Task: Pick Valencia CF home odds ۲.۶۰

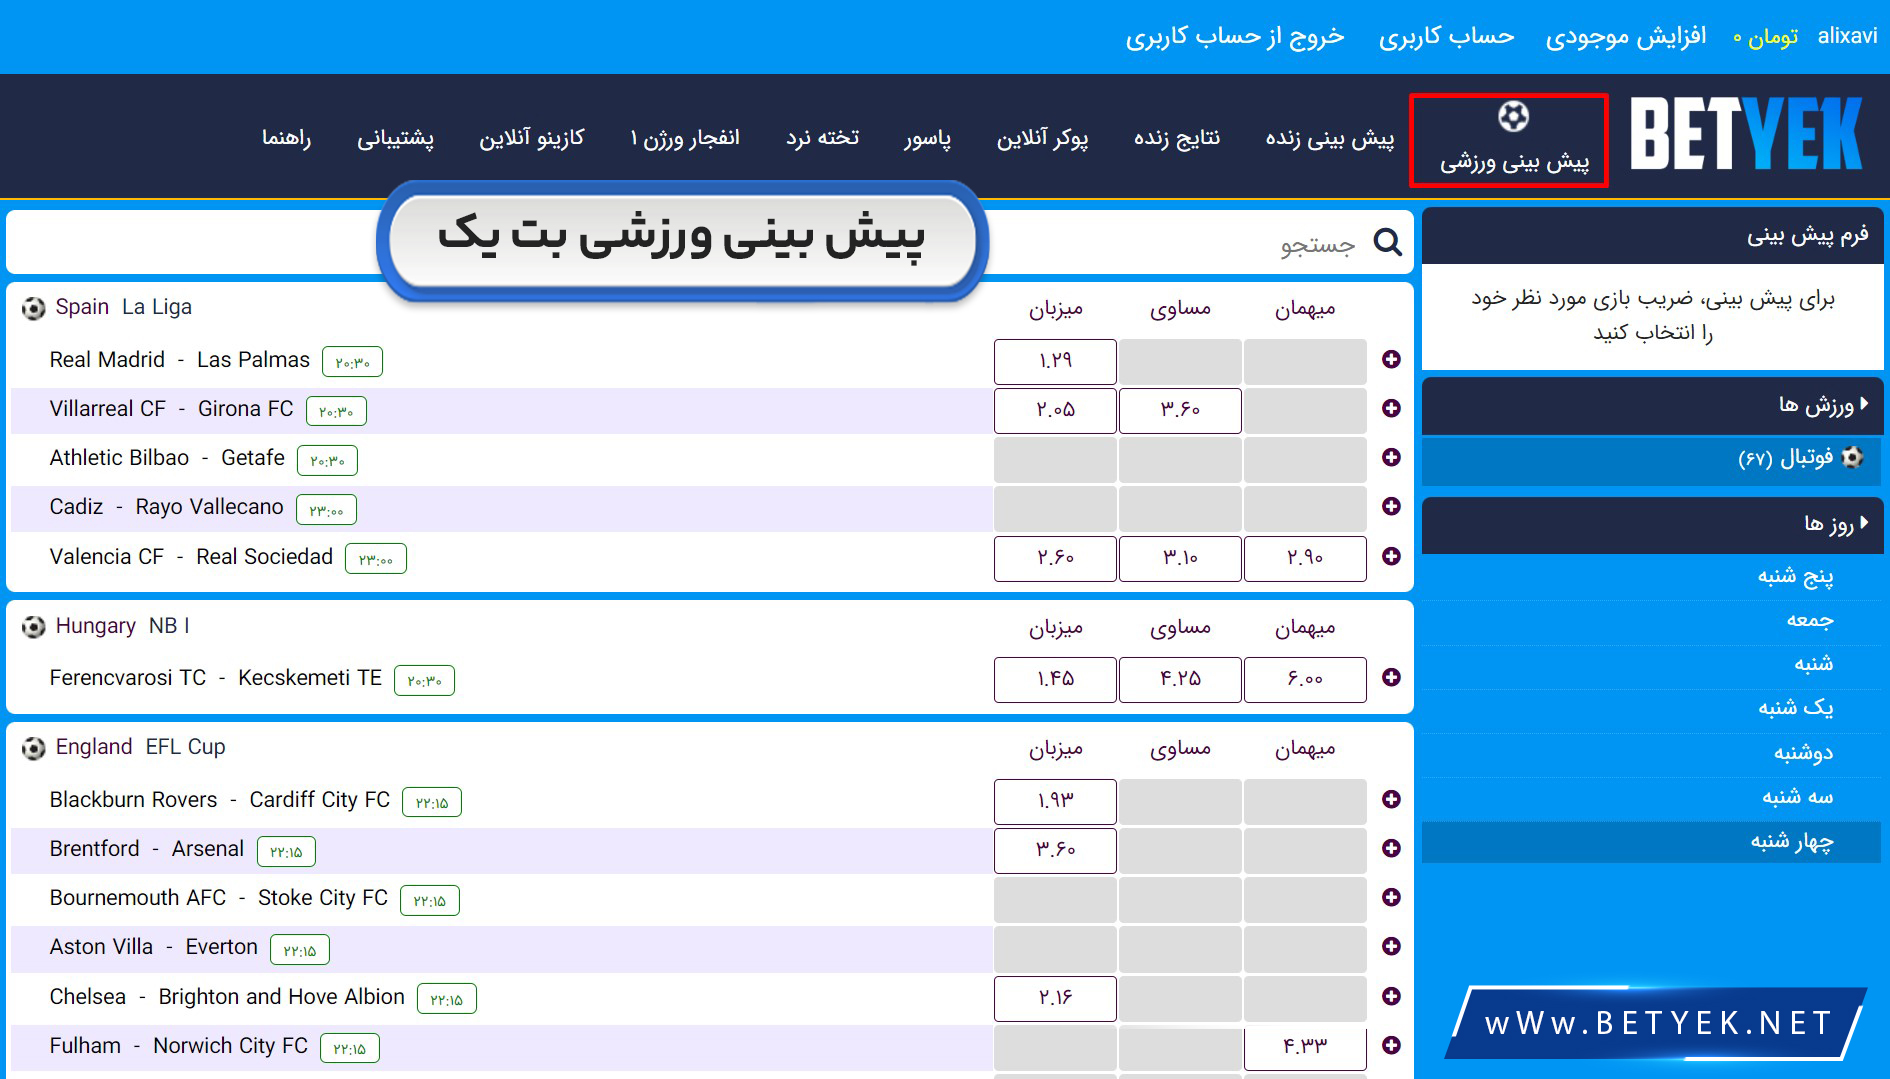Action: (1055, 558)
